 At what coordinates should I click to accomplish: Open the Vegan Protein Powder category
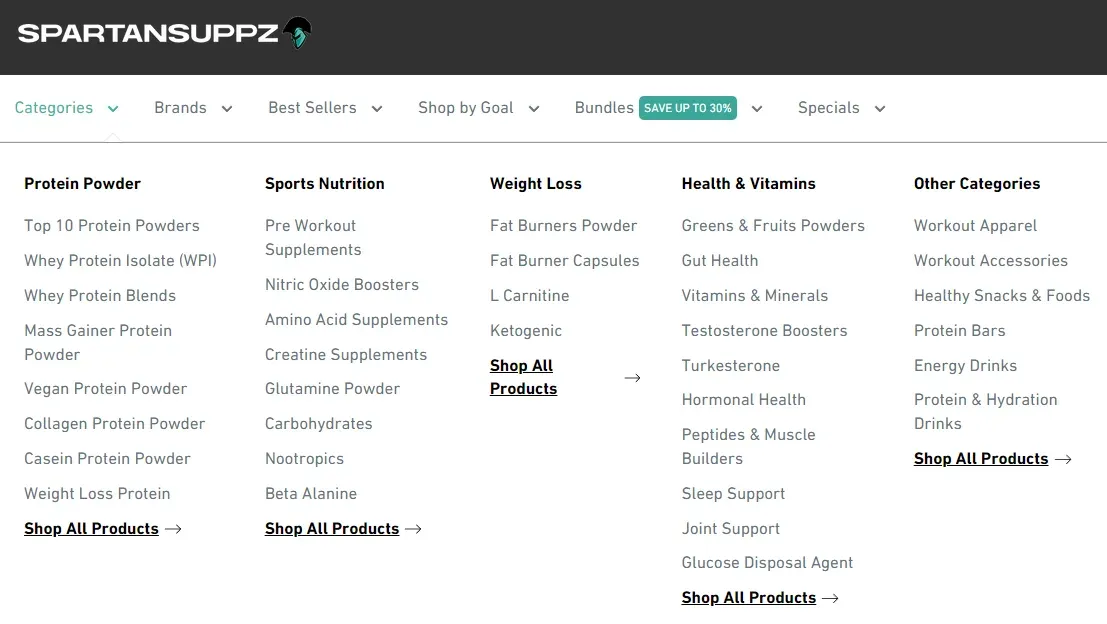coord(105,388)
